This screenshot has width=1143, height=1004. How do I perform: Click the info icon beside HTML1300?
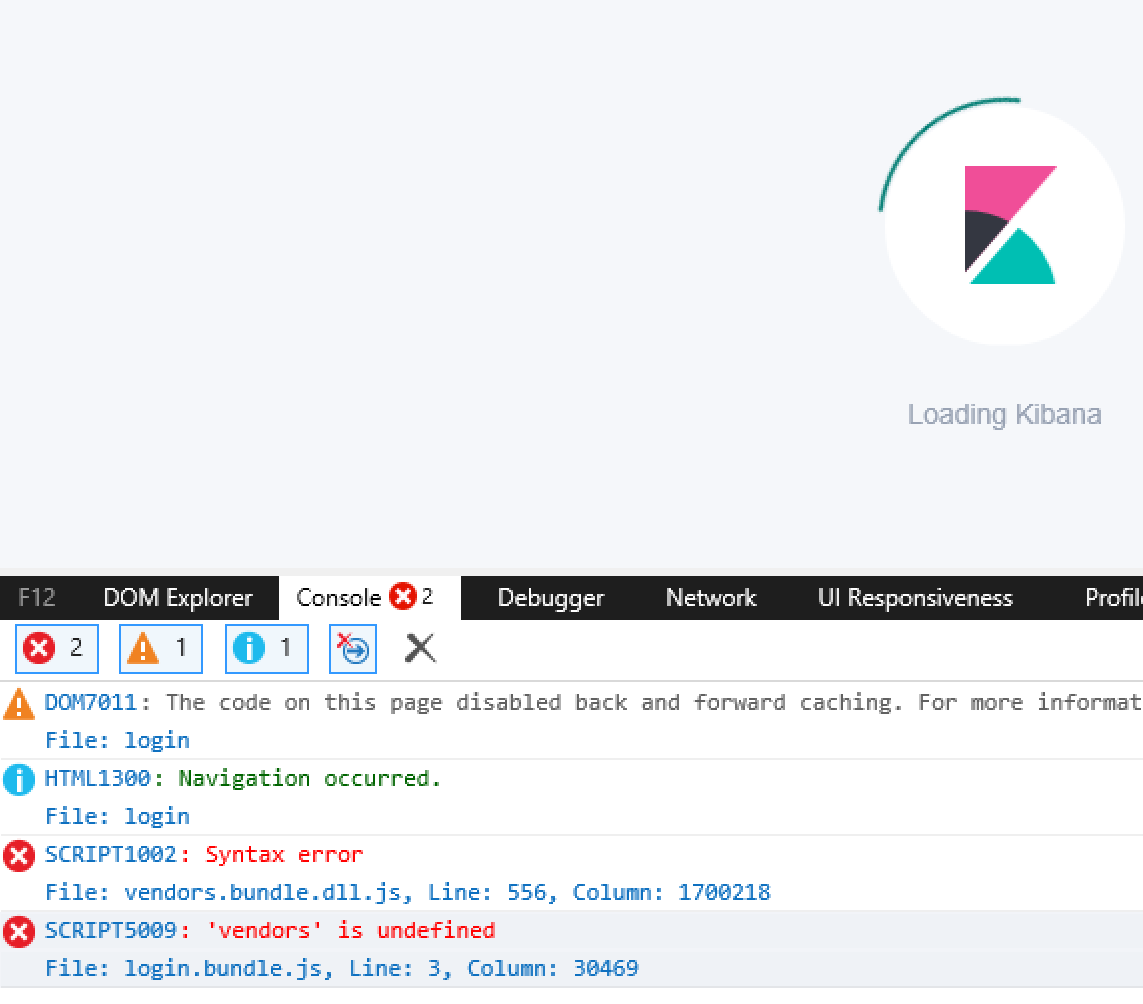pyautogui.click(x=19, y=780)
